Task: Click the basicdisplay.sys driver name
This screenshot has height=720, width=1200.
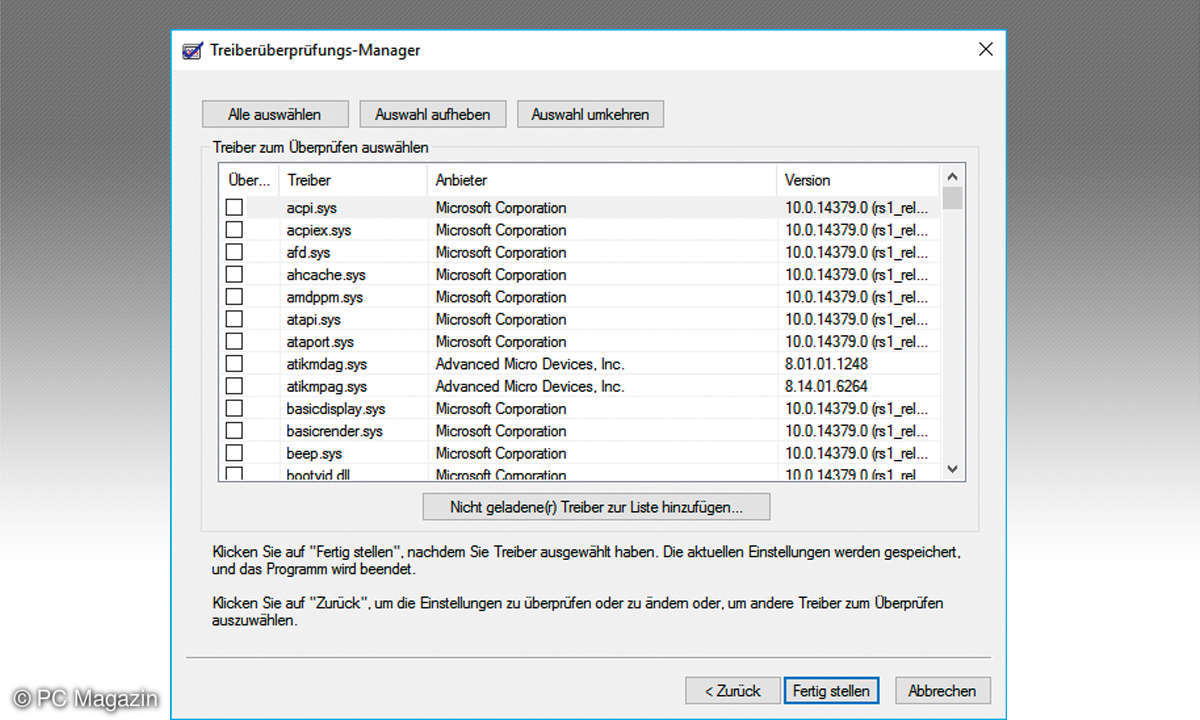Action: (336, 408)
